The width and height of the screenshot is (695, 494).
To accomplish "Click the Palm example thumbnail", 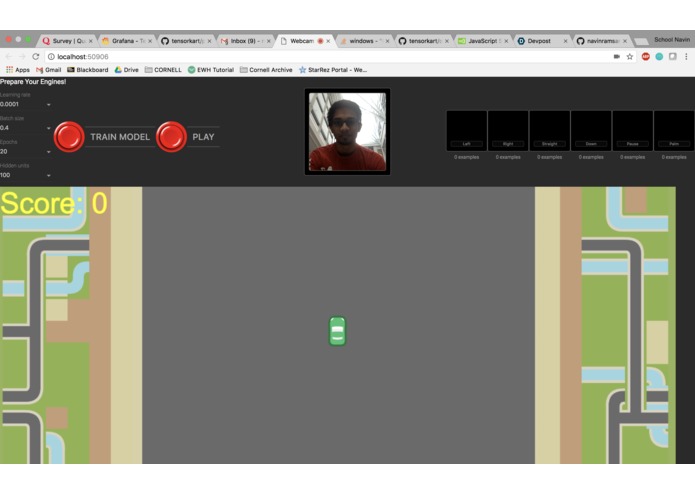I will pyautogui.click(x=674, y=131).
